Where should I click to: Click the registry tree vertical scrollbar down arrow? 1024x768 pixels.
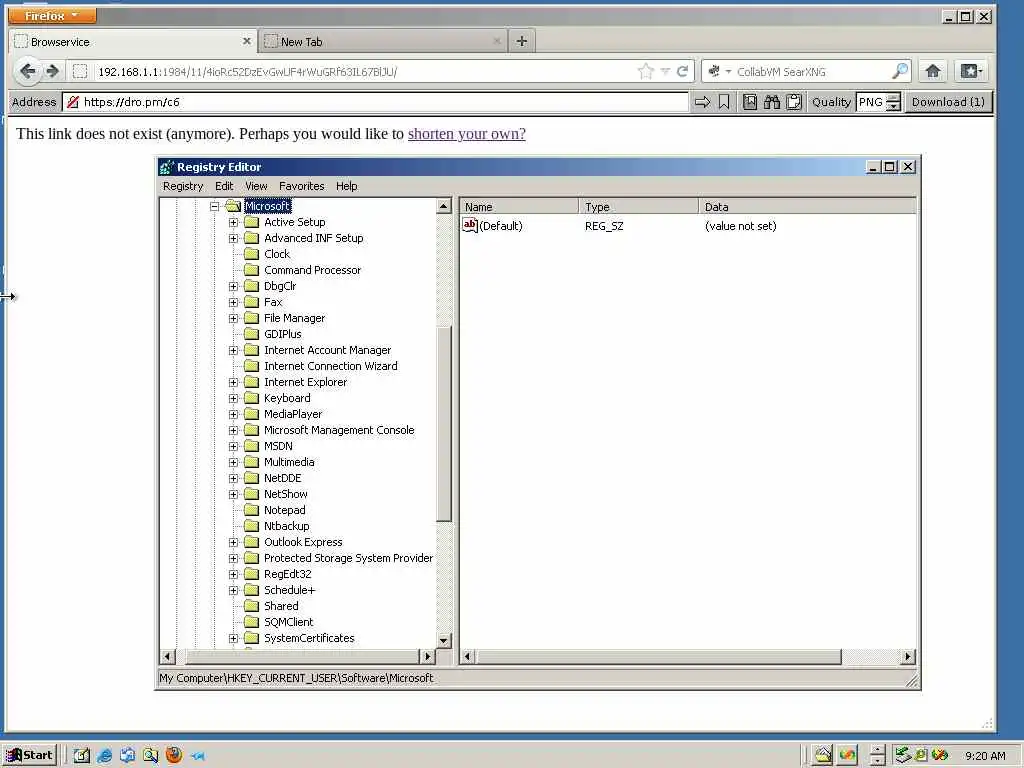443,640
